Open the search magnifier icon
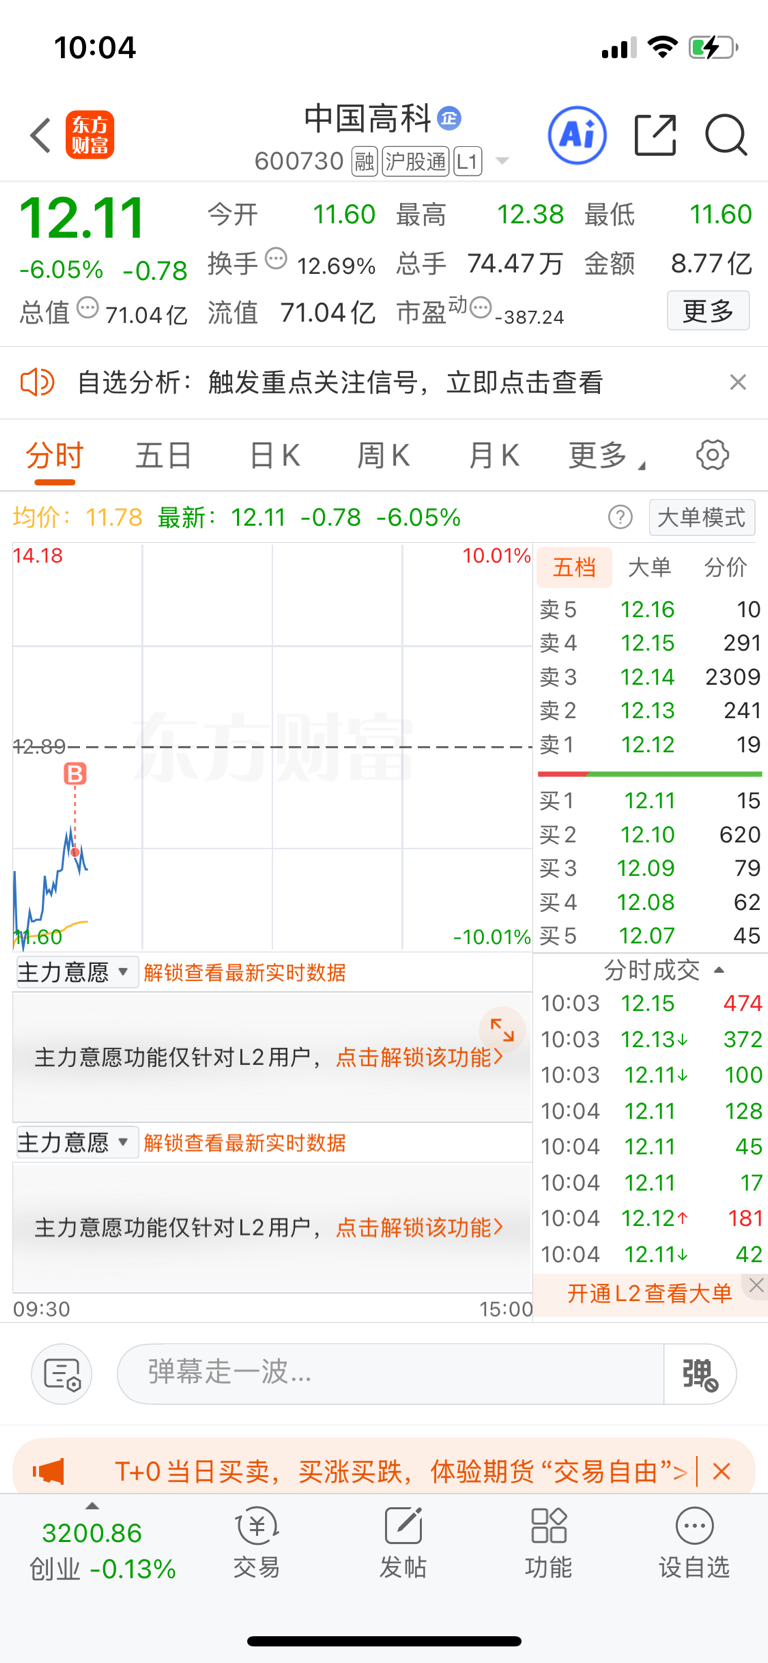 tap(726, 135)
